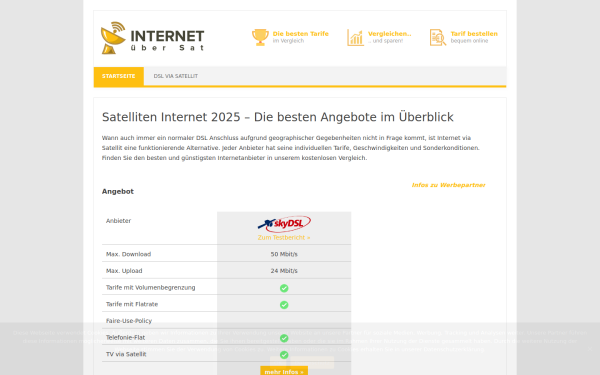Screen dimensions: 600x375
Task: Follow the Zum Testbericht » link
Action: pos(284,238)
